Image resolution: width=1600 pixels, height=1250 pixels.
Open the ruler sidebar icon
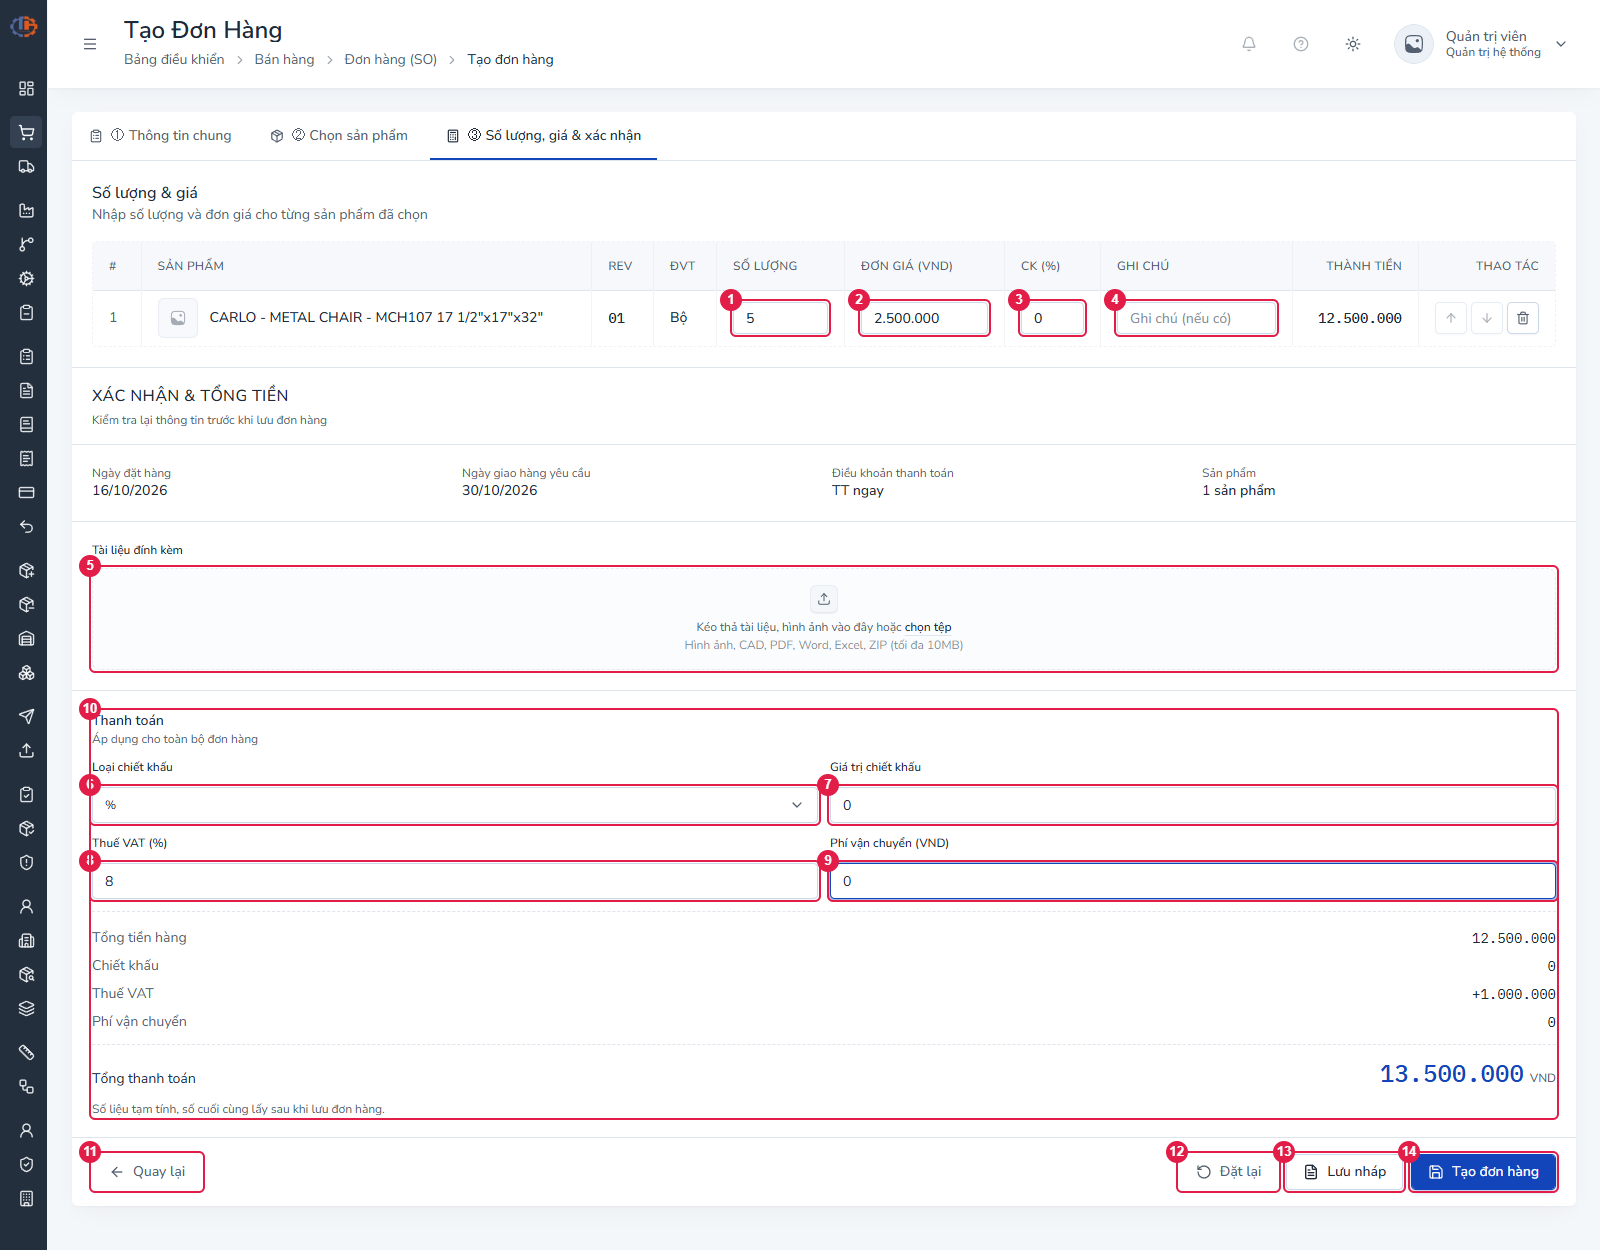[27, 1053]
